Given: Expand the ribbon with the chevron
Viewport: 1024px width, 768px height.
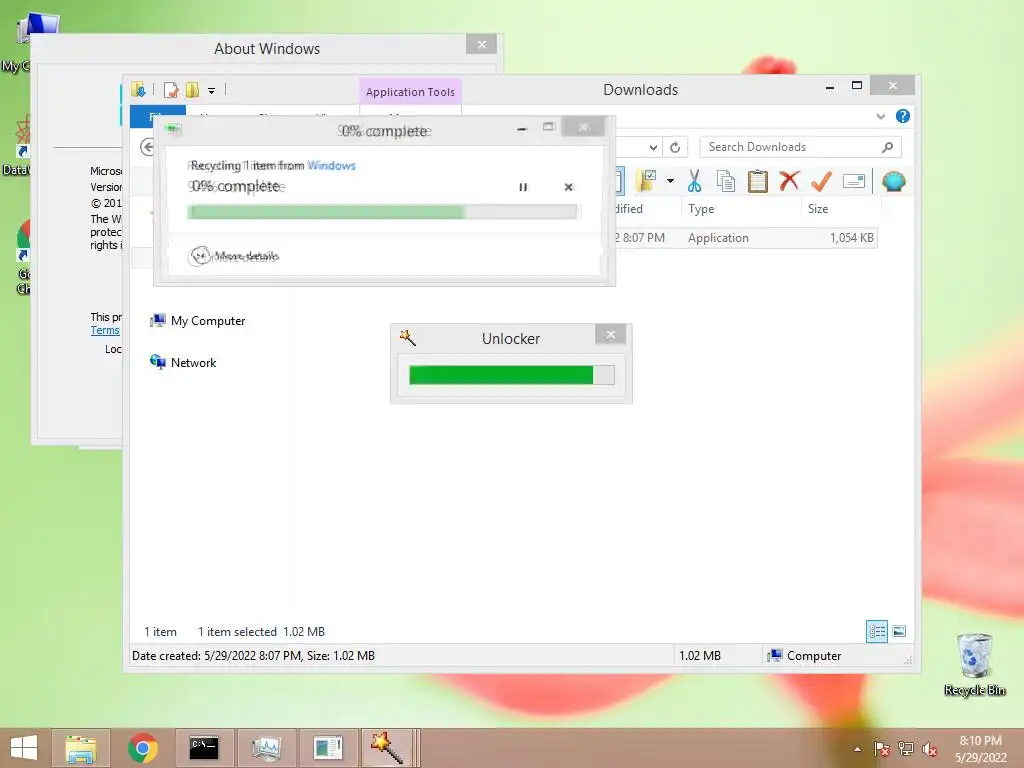Looking at the screenshot, I should click(880, 116).
